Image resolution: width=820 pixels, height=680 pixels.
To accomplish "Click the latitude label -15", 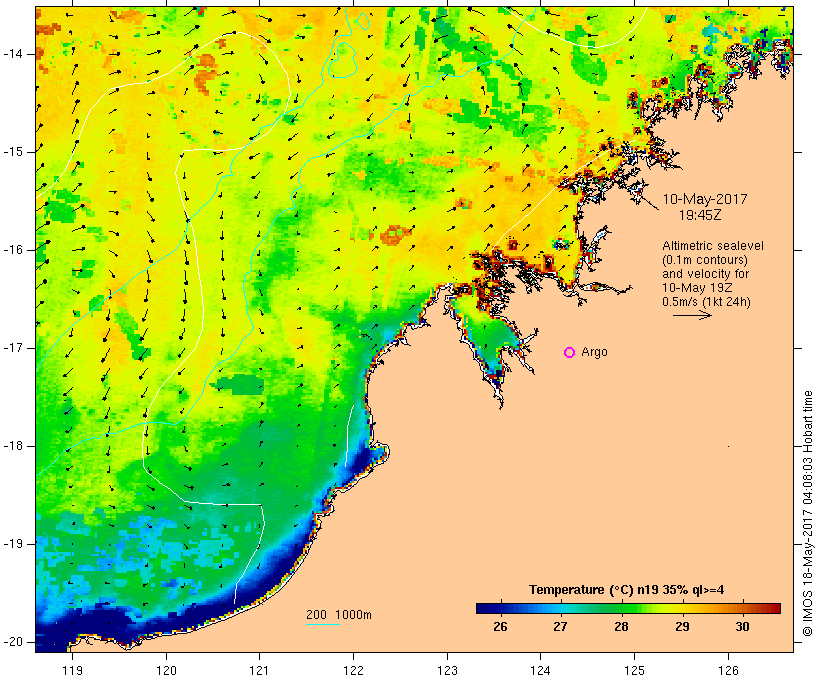I will pos(13,152).
